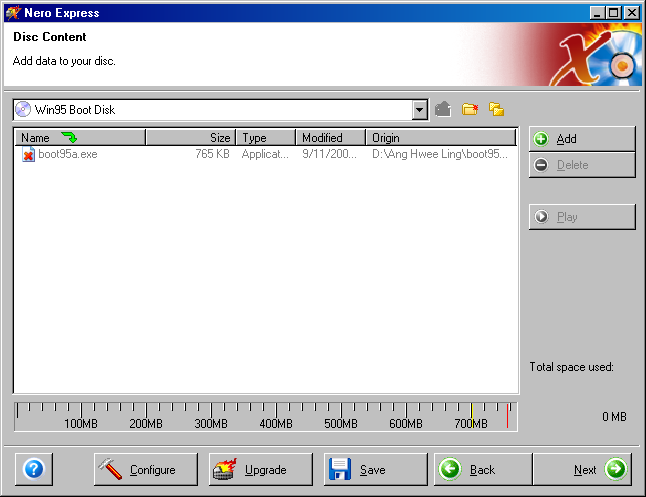Click the go up one folder icon
The height and width of the screenshot is (497, 646).
tap(443, 109)
